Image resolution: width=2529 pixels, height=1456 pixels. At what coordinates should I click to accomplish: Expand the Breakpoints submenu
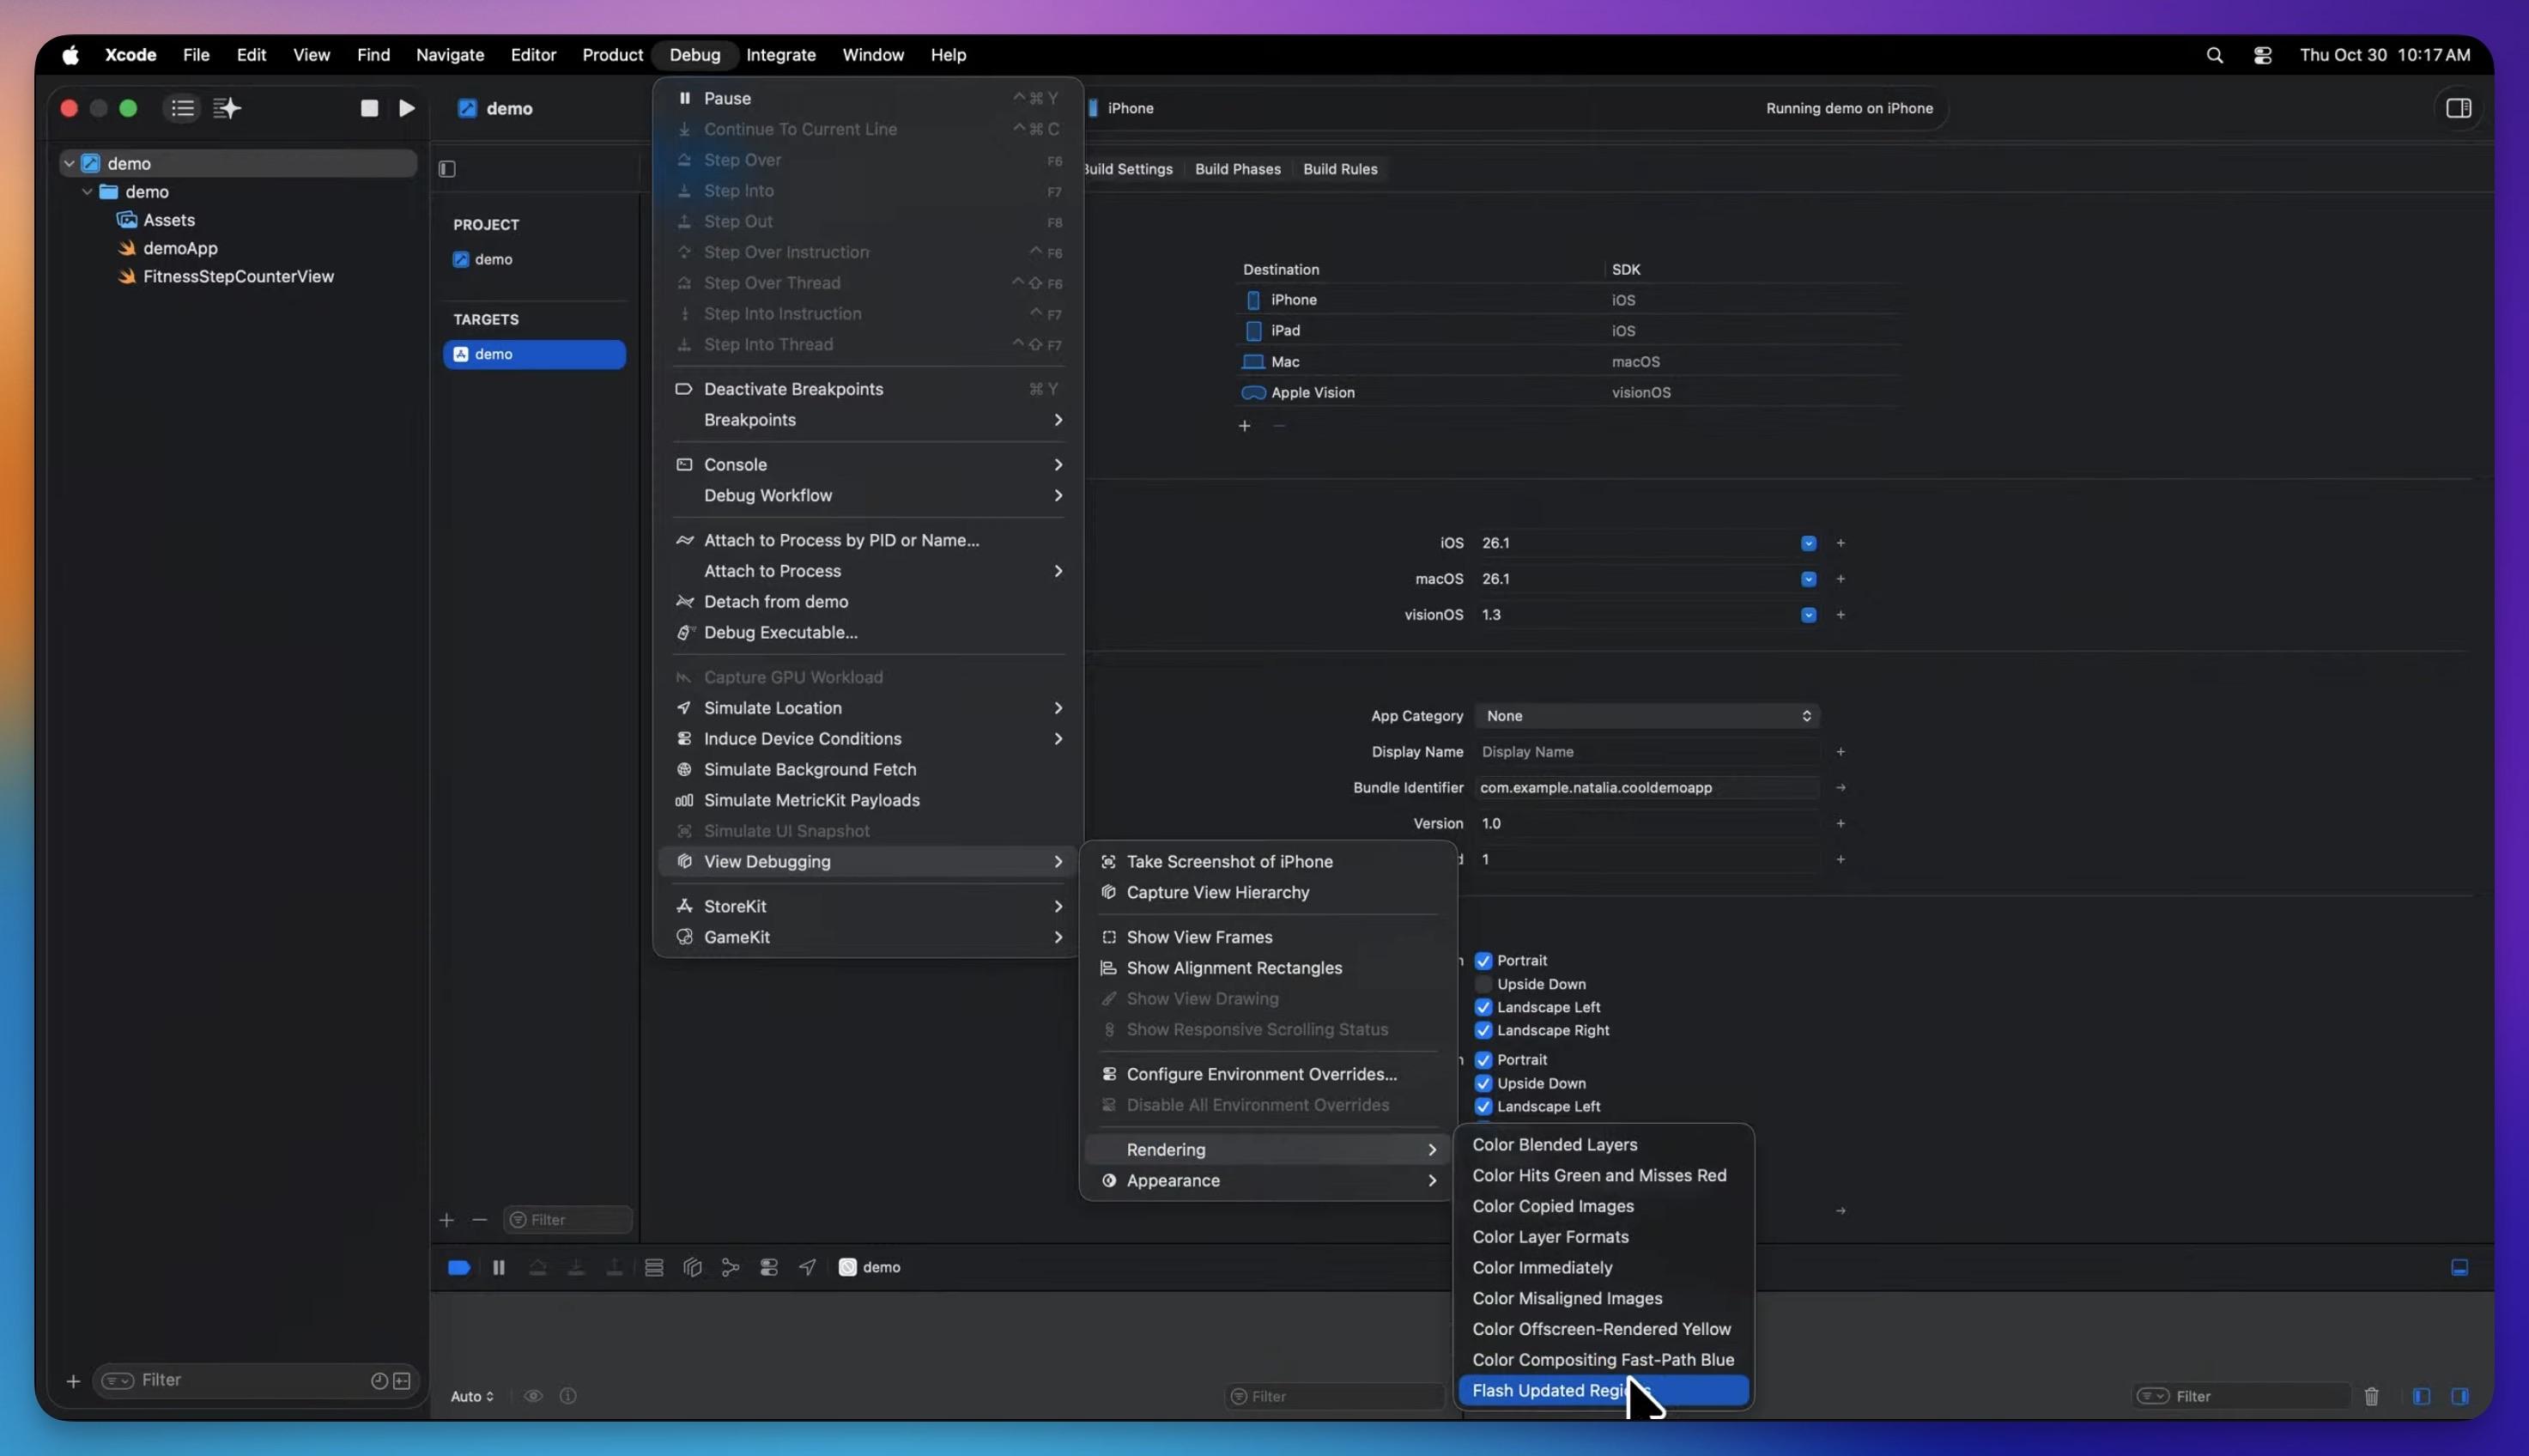tap(867, 420)
